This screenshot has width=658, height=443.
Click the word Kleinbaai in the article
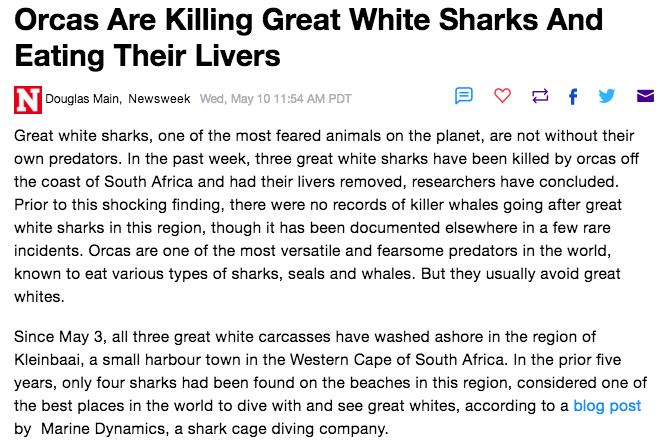pyautogui.click(x=47, y=360)
